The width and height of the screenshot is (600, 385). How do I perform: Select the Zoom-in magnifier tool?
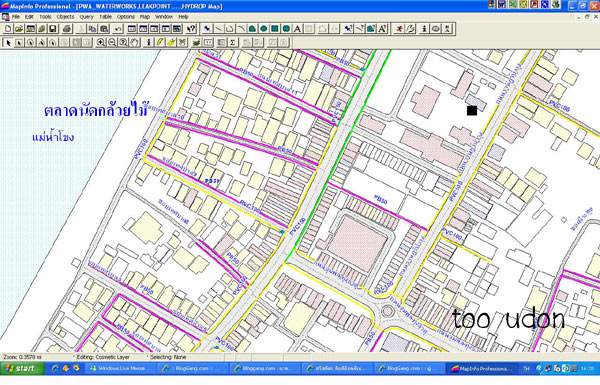101,42
